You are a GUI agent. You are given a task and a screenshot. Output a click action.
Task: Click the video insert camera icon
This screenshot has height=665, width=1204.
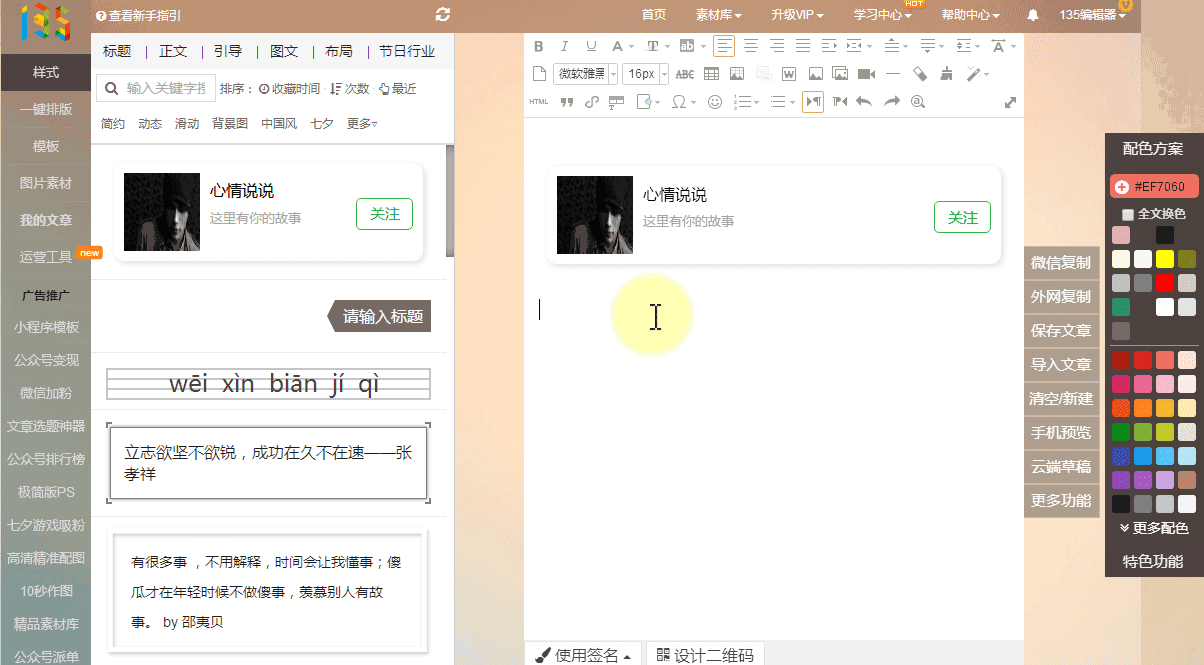tap(866, 74)
